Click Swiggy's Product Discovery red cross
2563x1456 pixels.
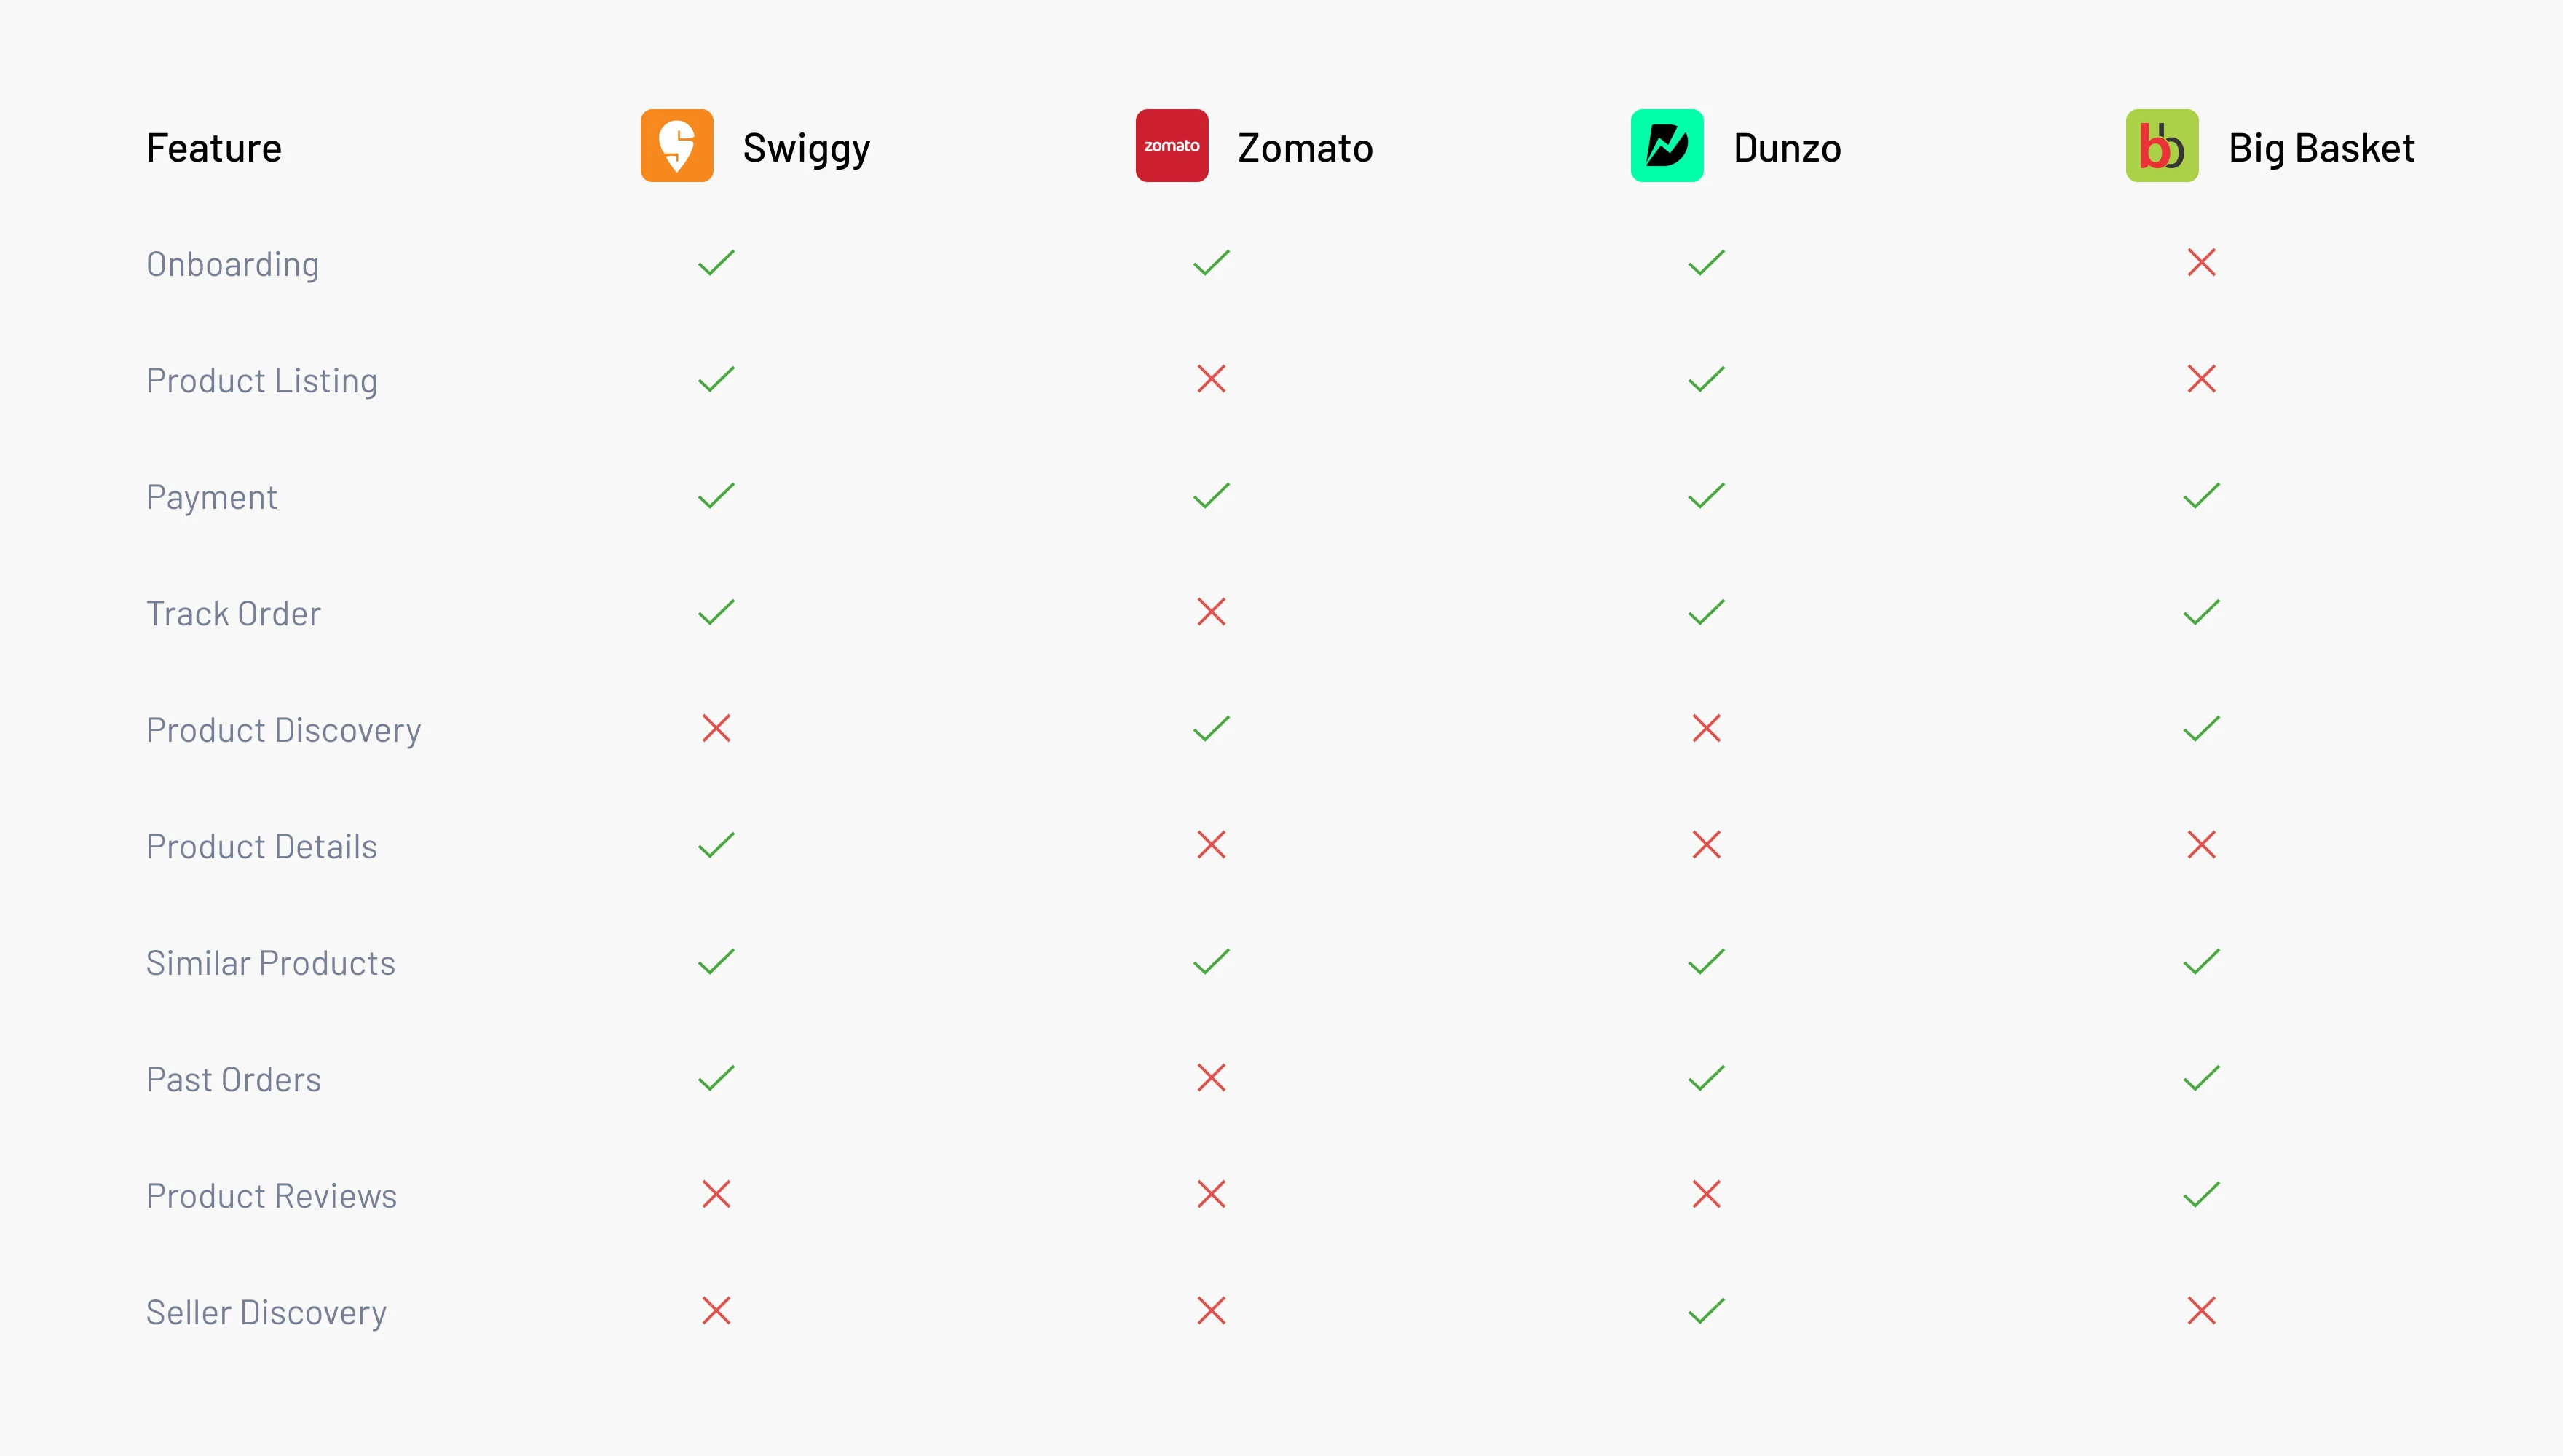coord(716,728)
